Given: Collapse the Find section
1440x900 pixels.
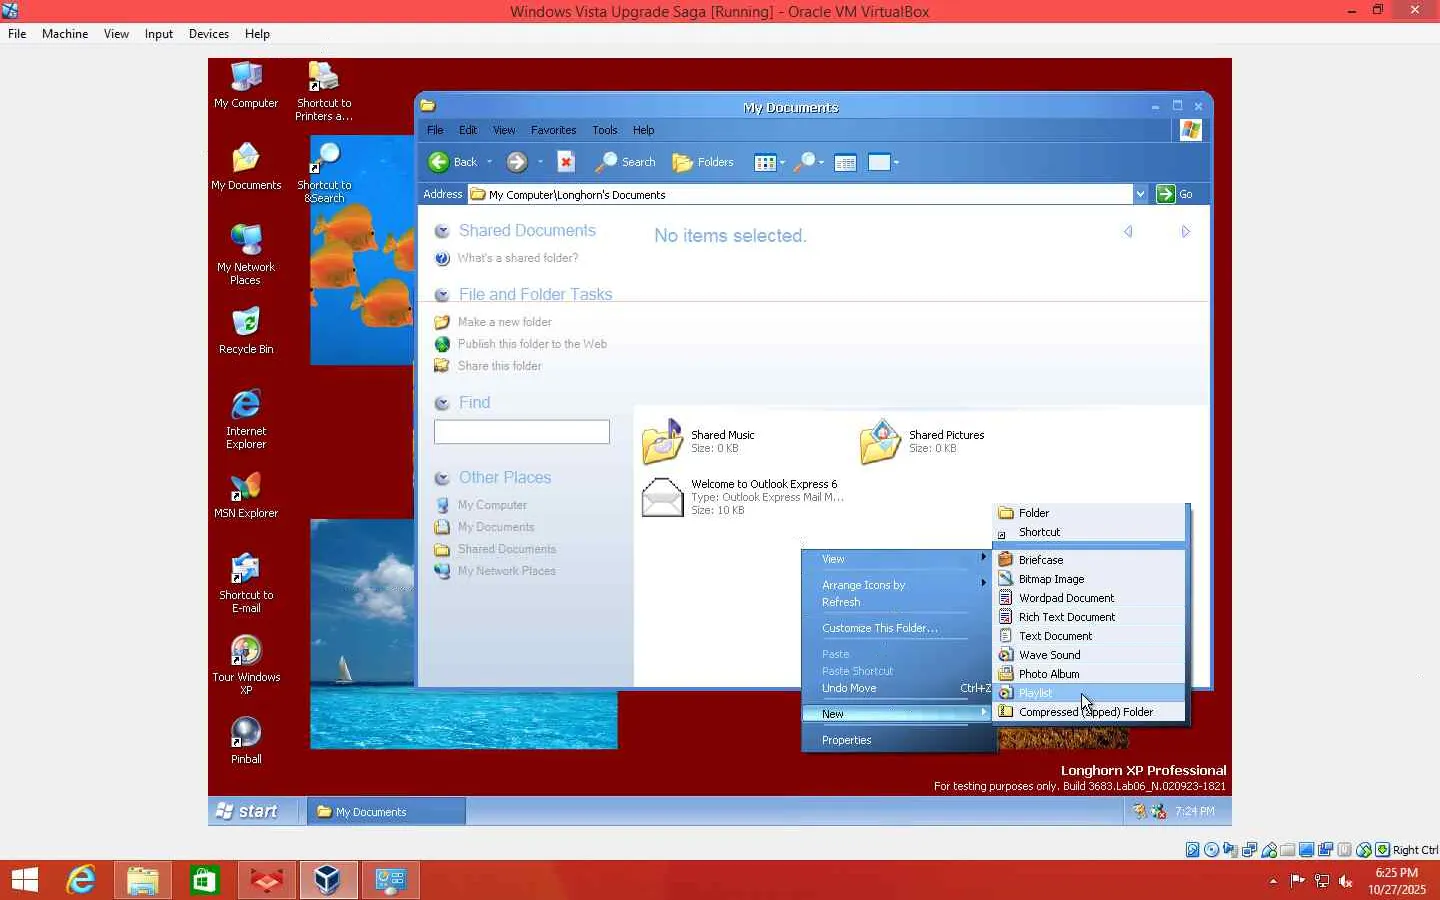Looking at the screenshot, I should click(442, 403).
